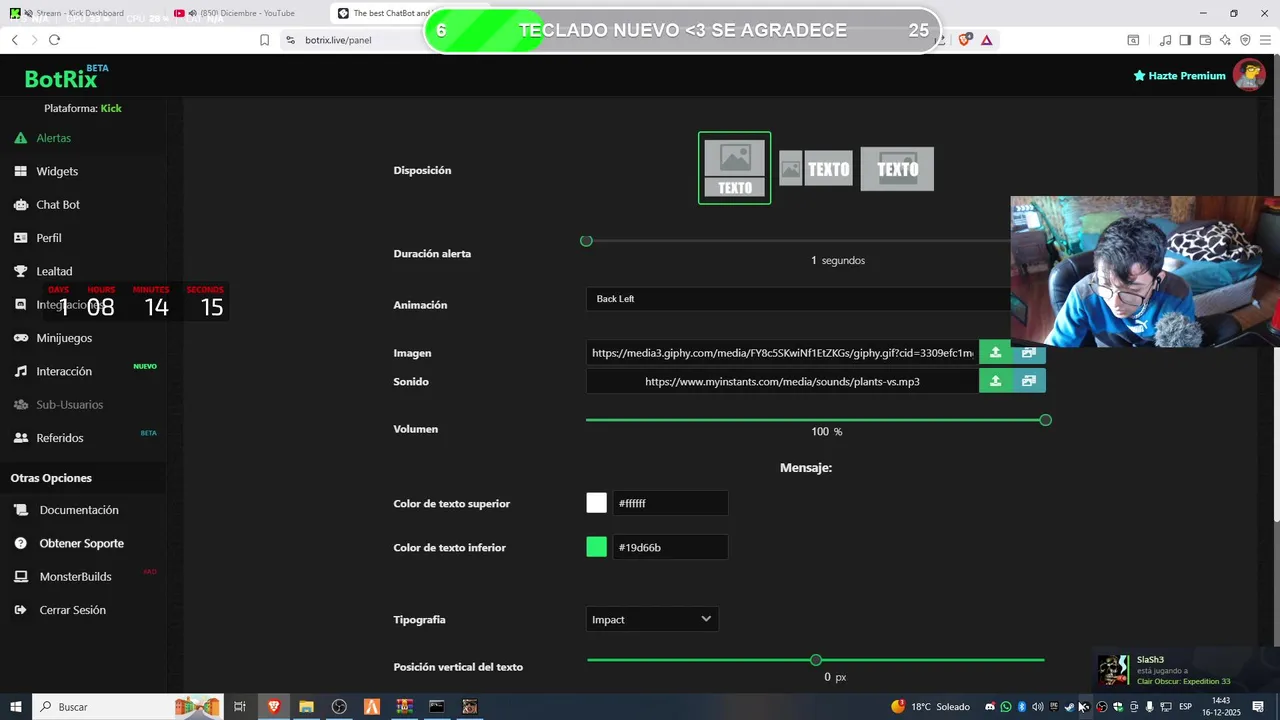The height and width of the screenshot is (720, 1280).
Task: Open the Widgets sidebar icon
Action: pyautogui.click(x=20, y=171)
